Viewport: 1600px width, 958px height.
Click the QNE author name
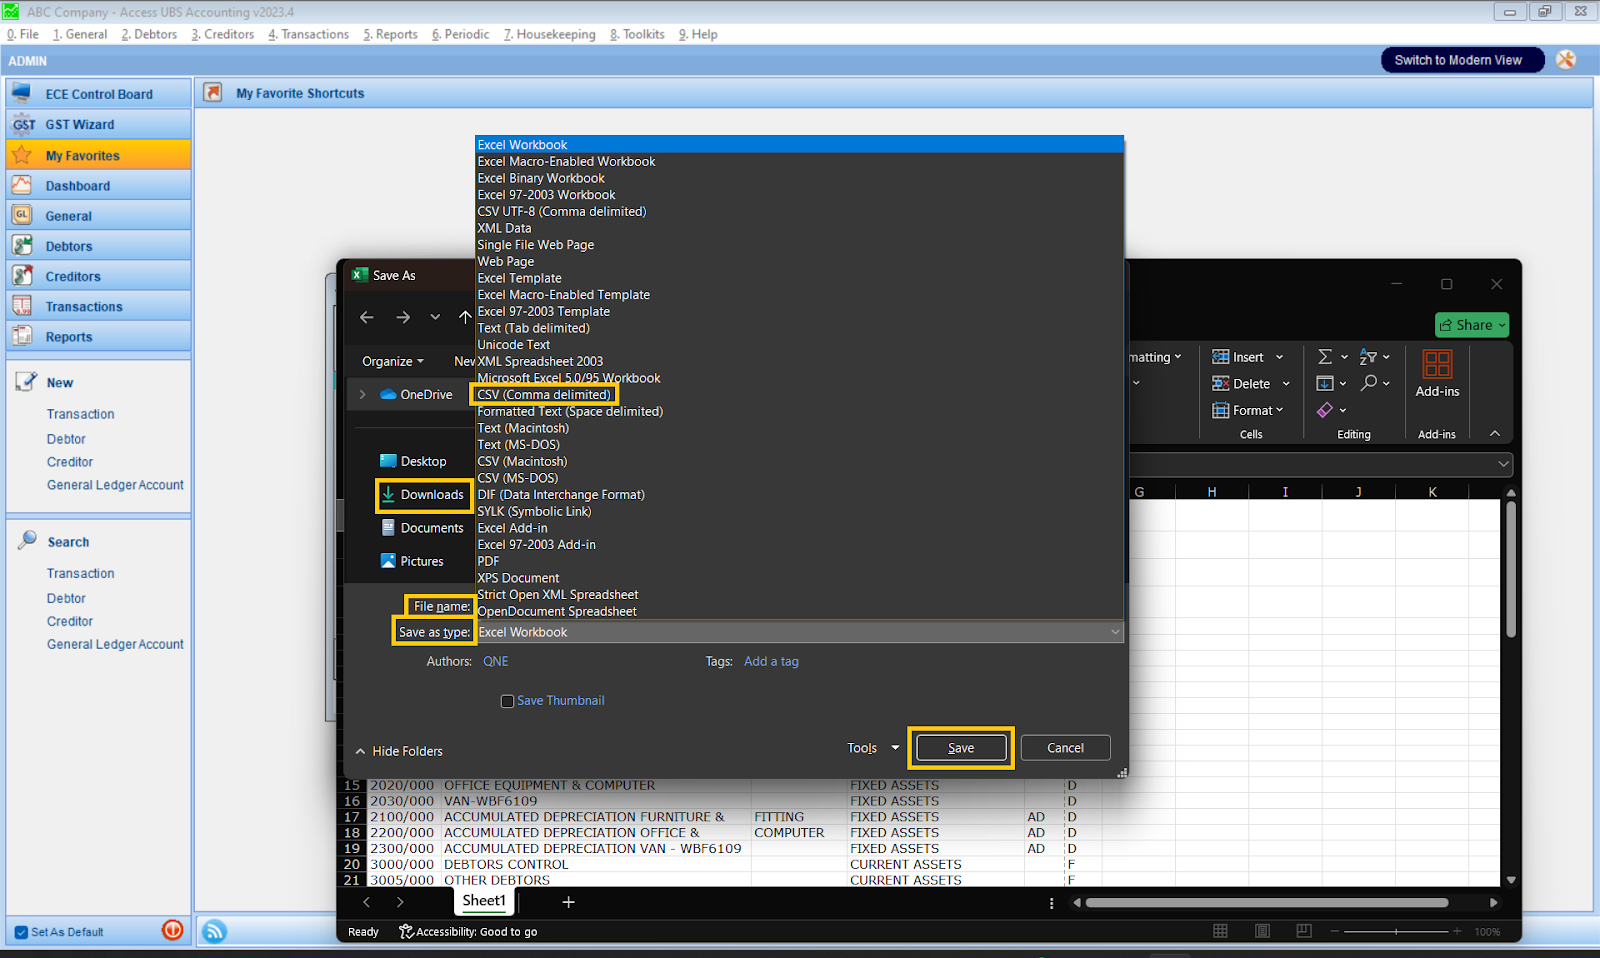[496, 661]
